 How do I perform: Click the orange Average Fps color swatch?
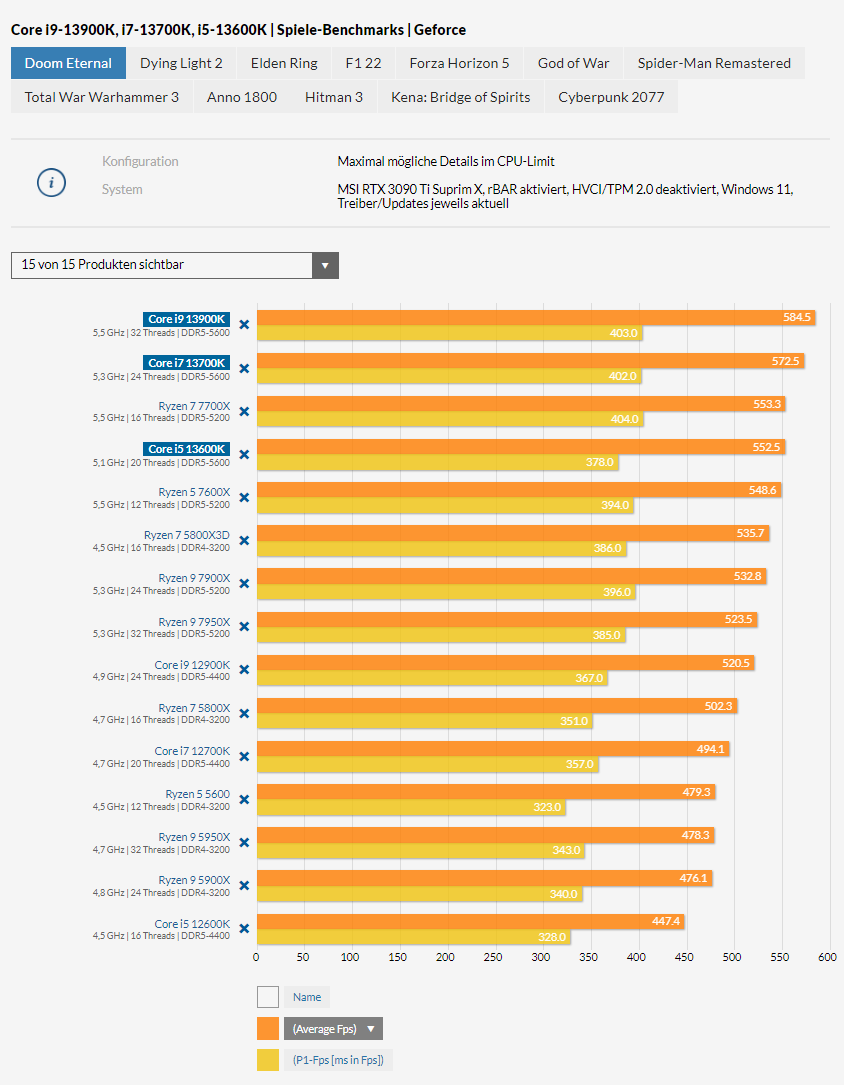click(268, 1029)
